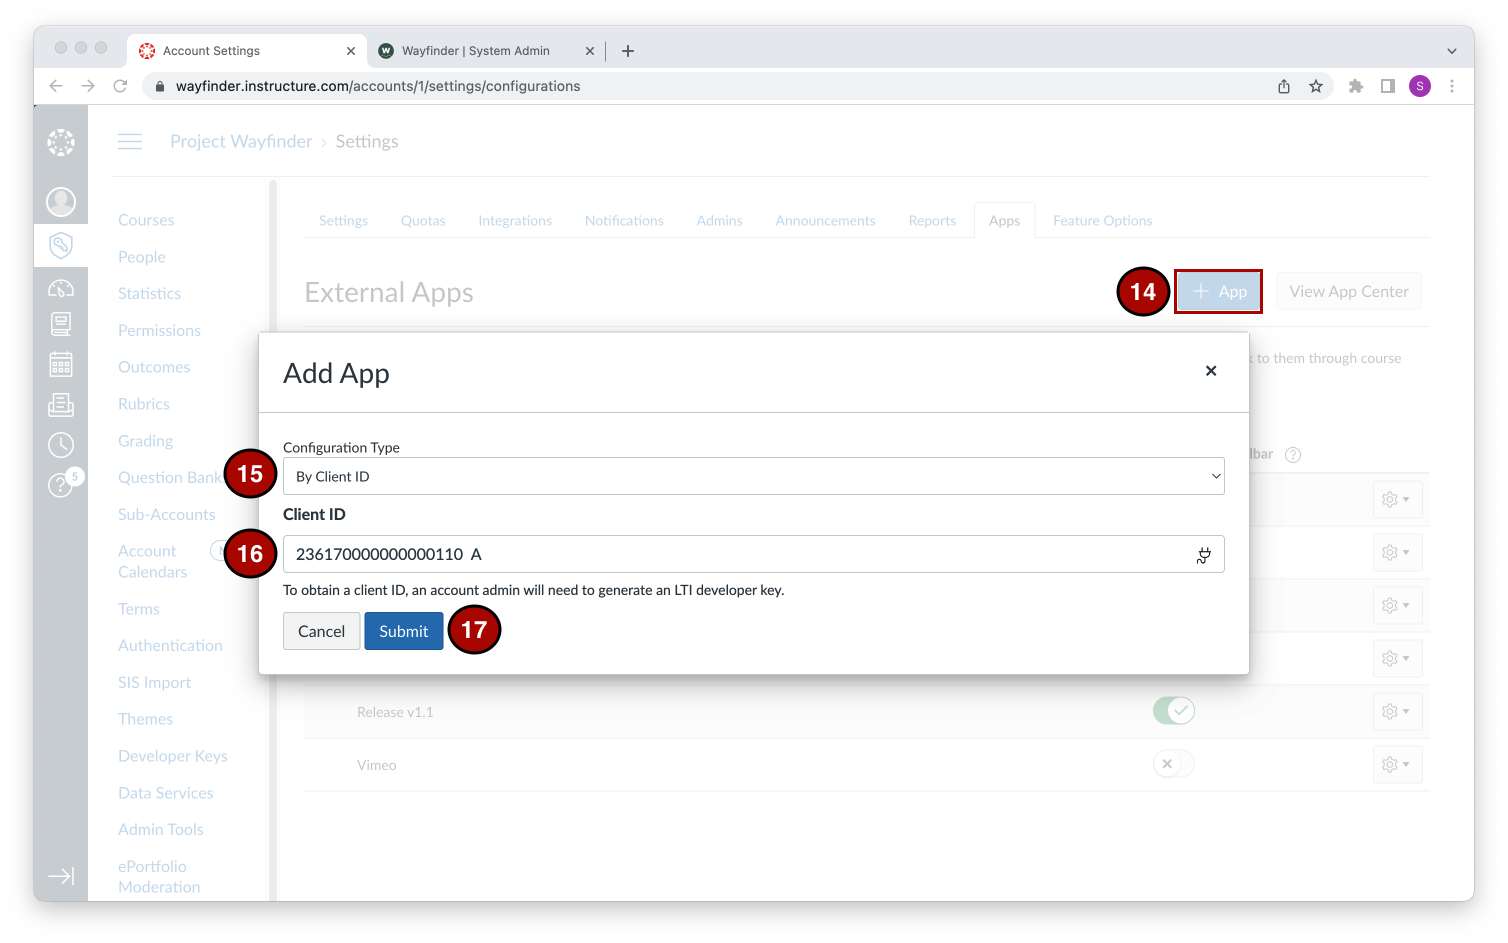The image size is (1508, 943).
Task: Switch to the Feature Options tab
Action: tap(1102, 221)
